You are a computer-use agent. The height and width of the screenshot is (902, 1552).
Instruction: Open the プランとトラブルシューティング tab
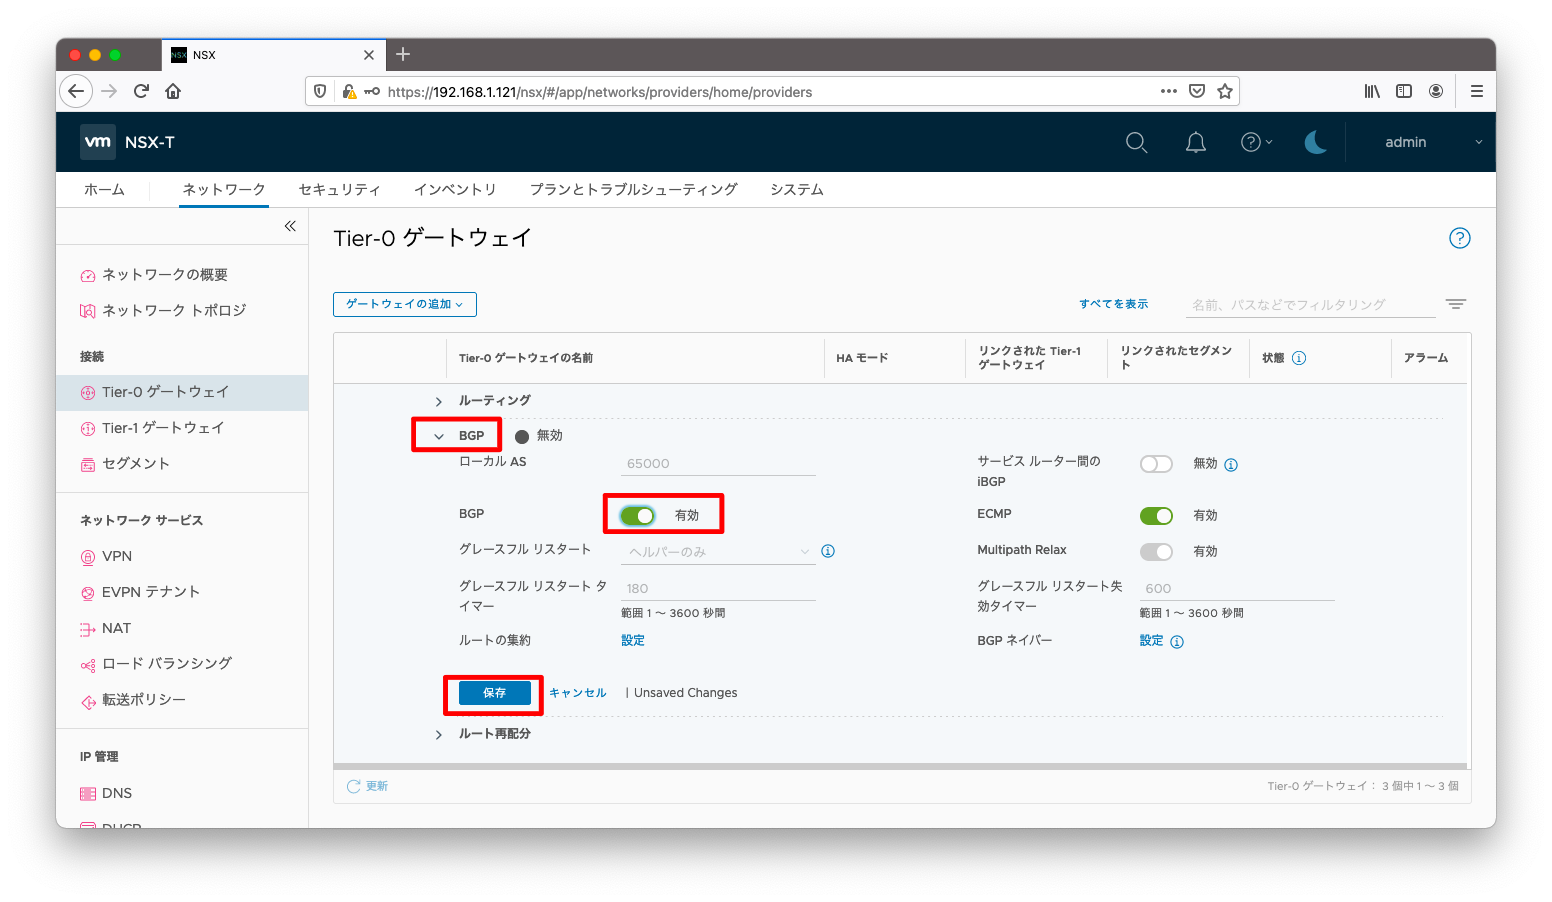634,189
